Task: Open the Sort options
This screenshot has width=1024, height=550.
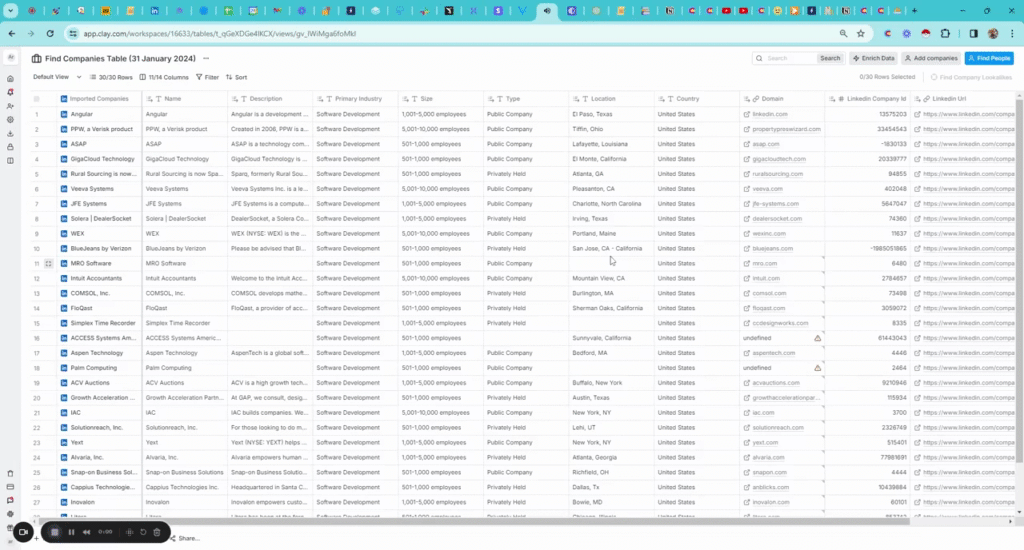Action: (x=237, y=77)
